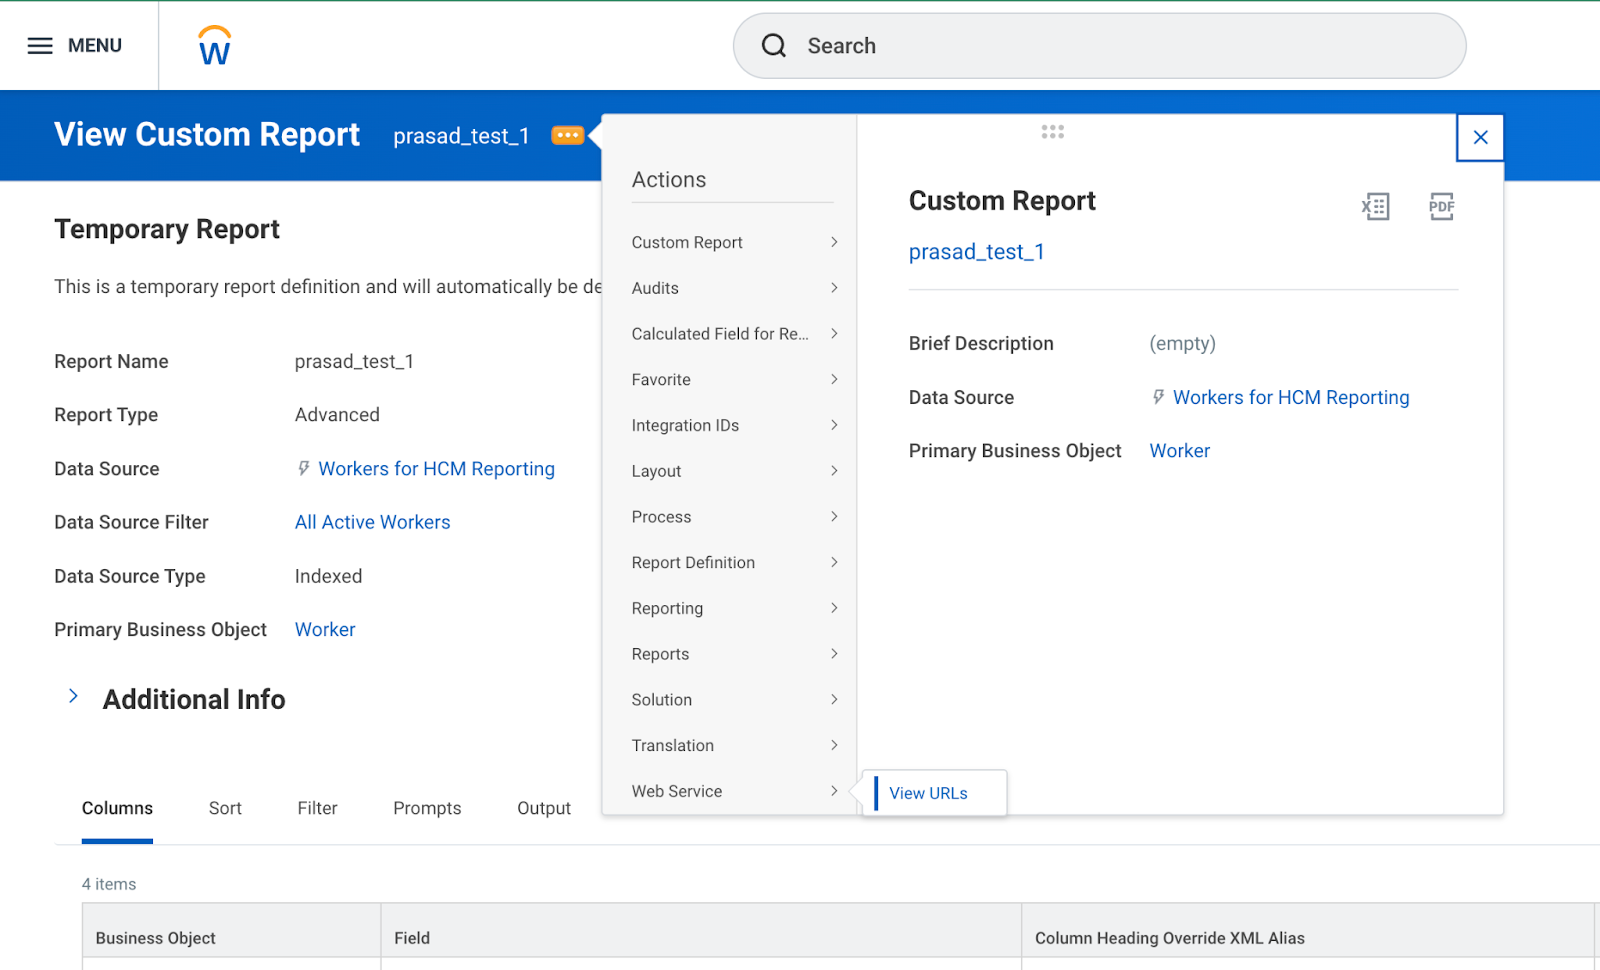Click prasad_test_1 link in popup
Image resolution: width=1600 pixels, height=970 pixels.
click(976, 252)
